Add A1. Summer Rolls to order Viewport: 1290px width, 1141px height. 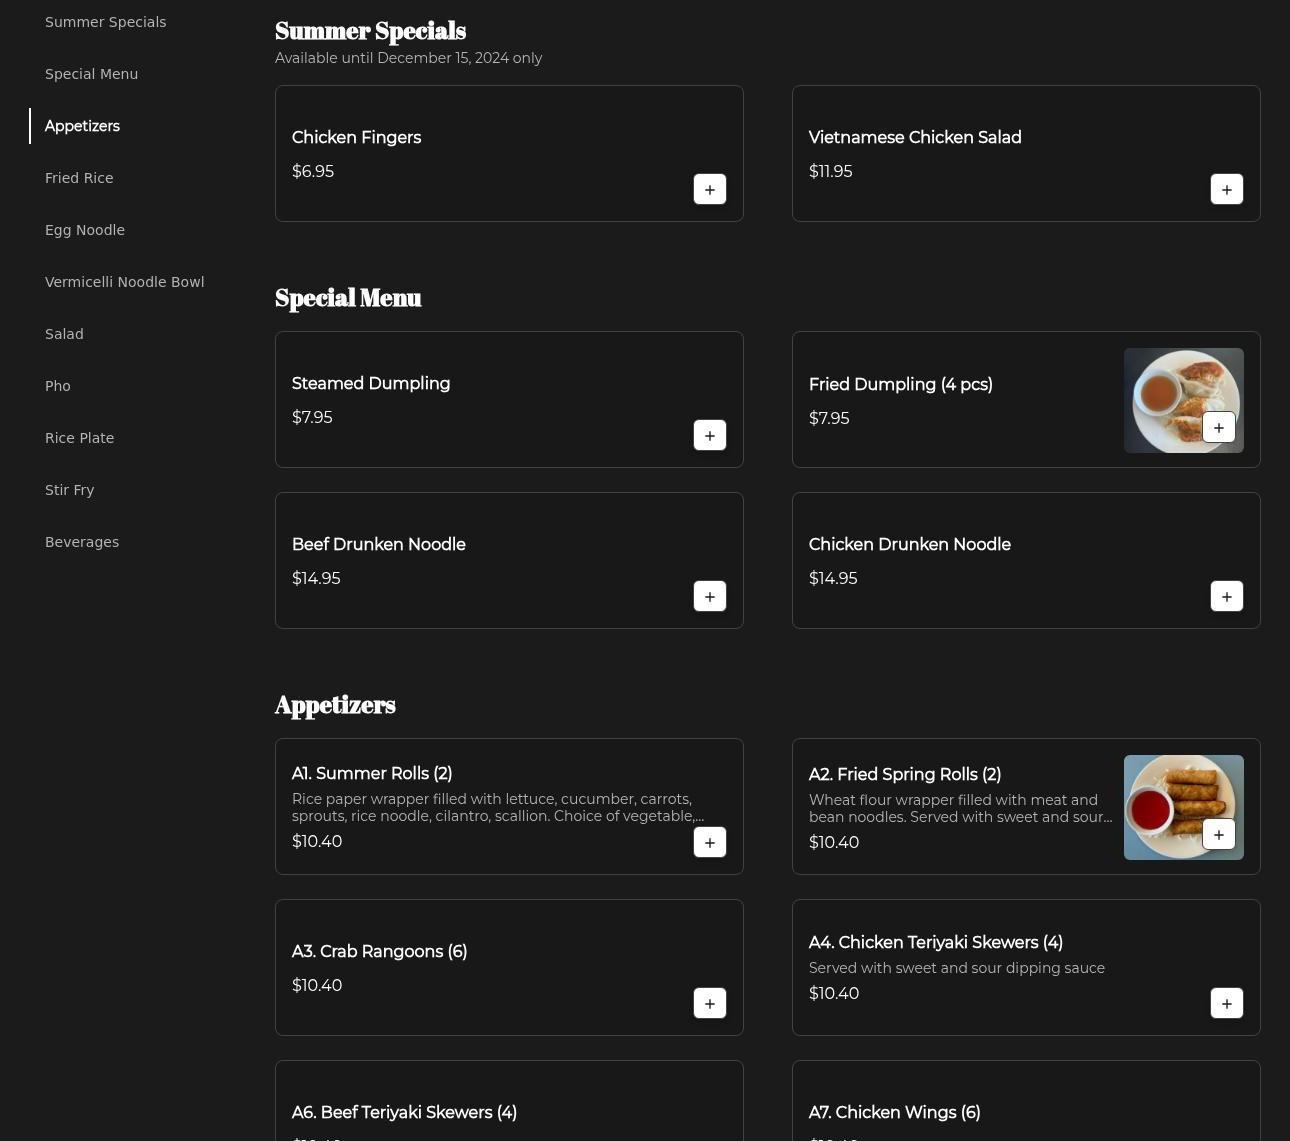click(x=709, y=842)
